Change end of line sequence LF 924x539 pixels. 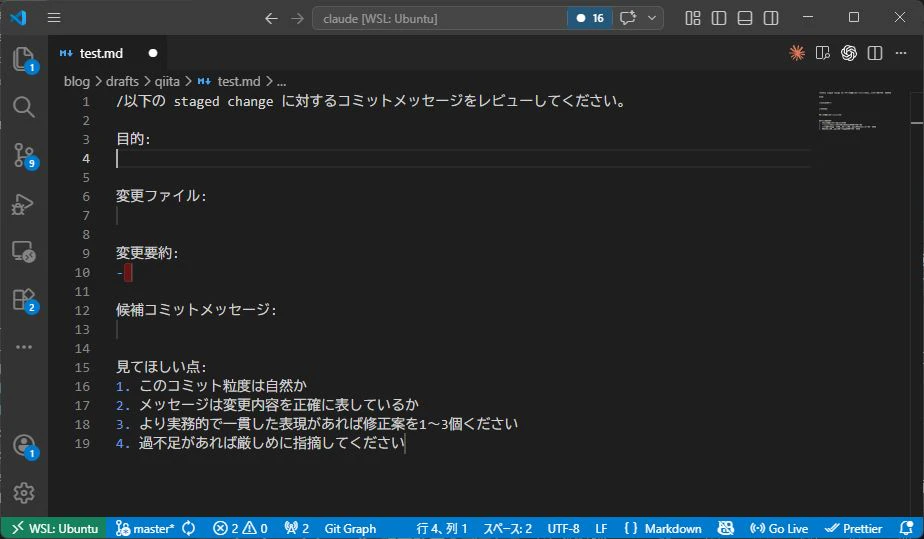tap(601, 528)
